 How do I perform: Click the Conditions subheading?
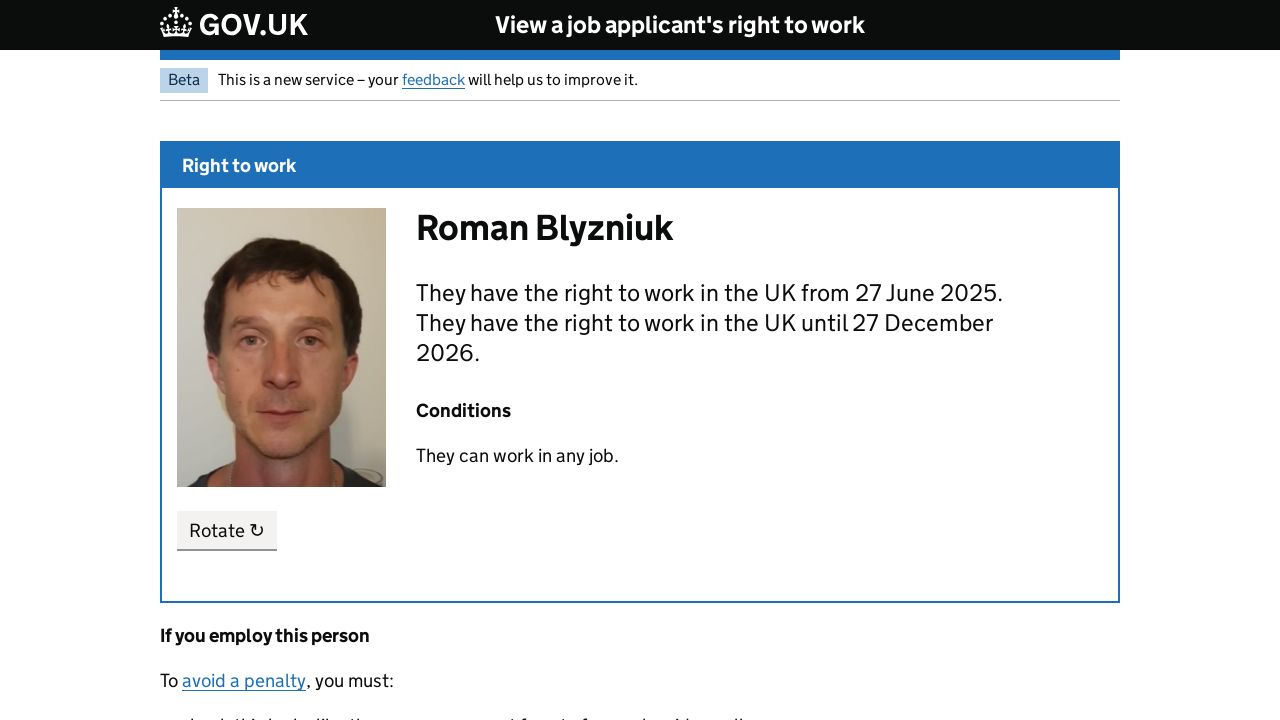pyautogui.click(x=463, y=411)
